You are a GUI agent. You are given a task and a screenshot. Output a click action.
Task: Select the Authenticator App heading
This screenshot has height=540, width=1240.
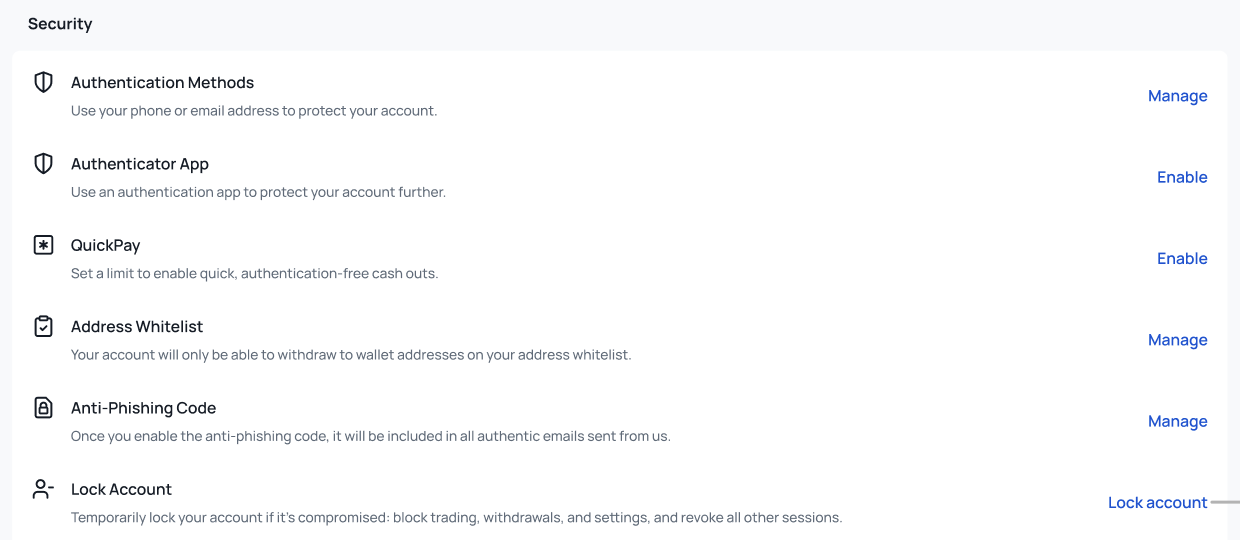pyautogui.click(x=140, y=164)
